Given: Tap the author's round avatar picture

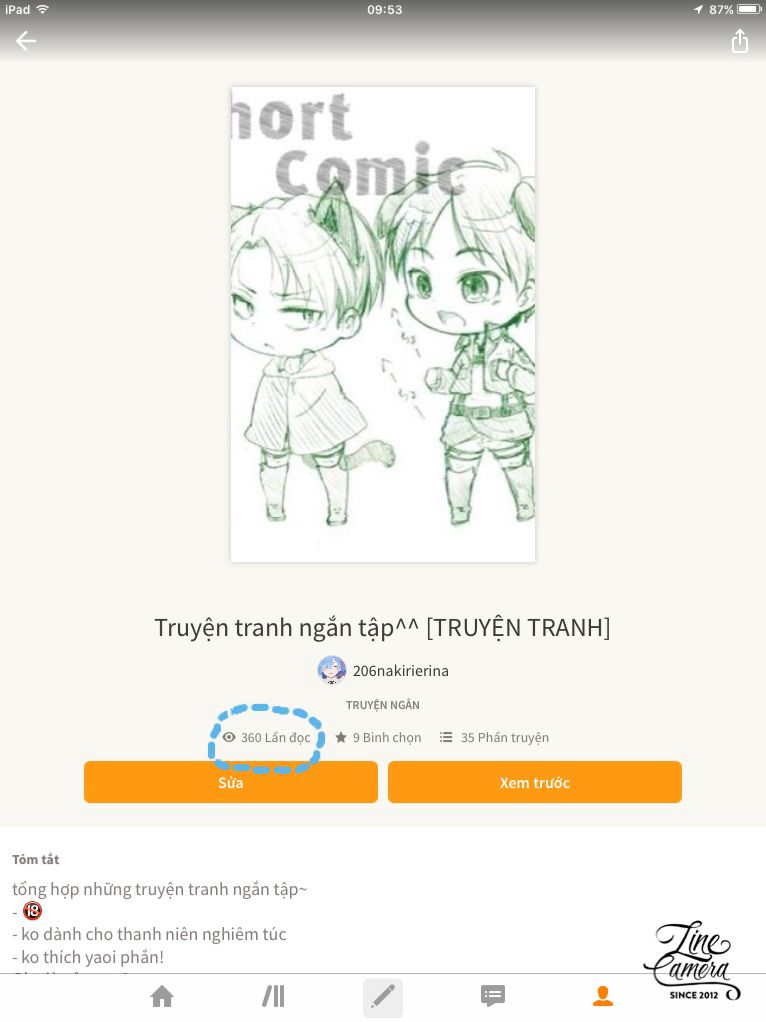Looking at the screenshot, I should (x=332, y=671).
